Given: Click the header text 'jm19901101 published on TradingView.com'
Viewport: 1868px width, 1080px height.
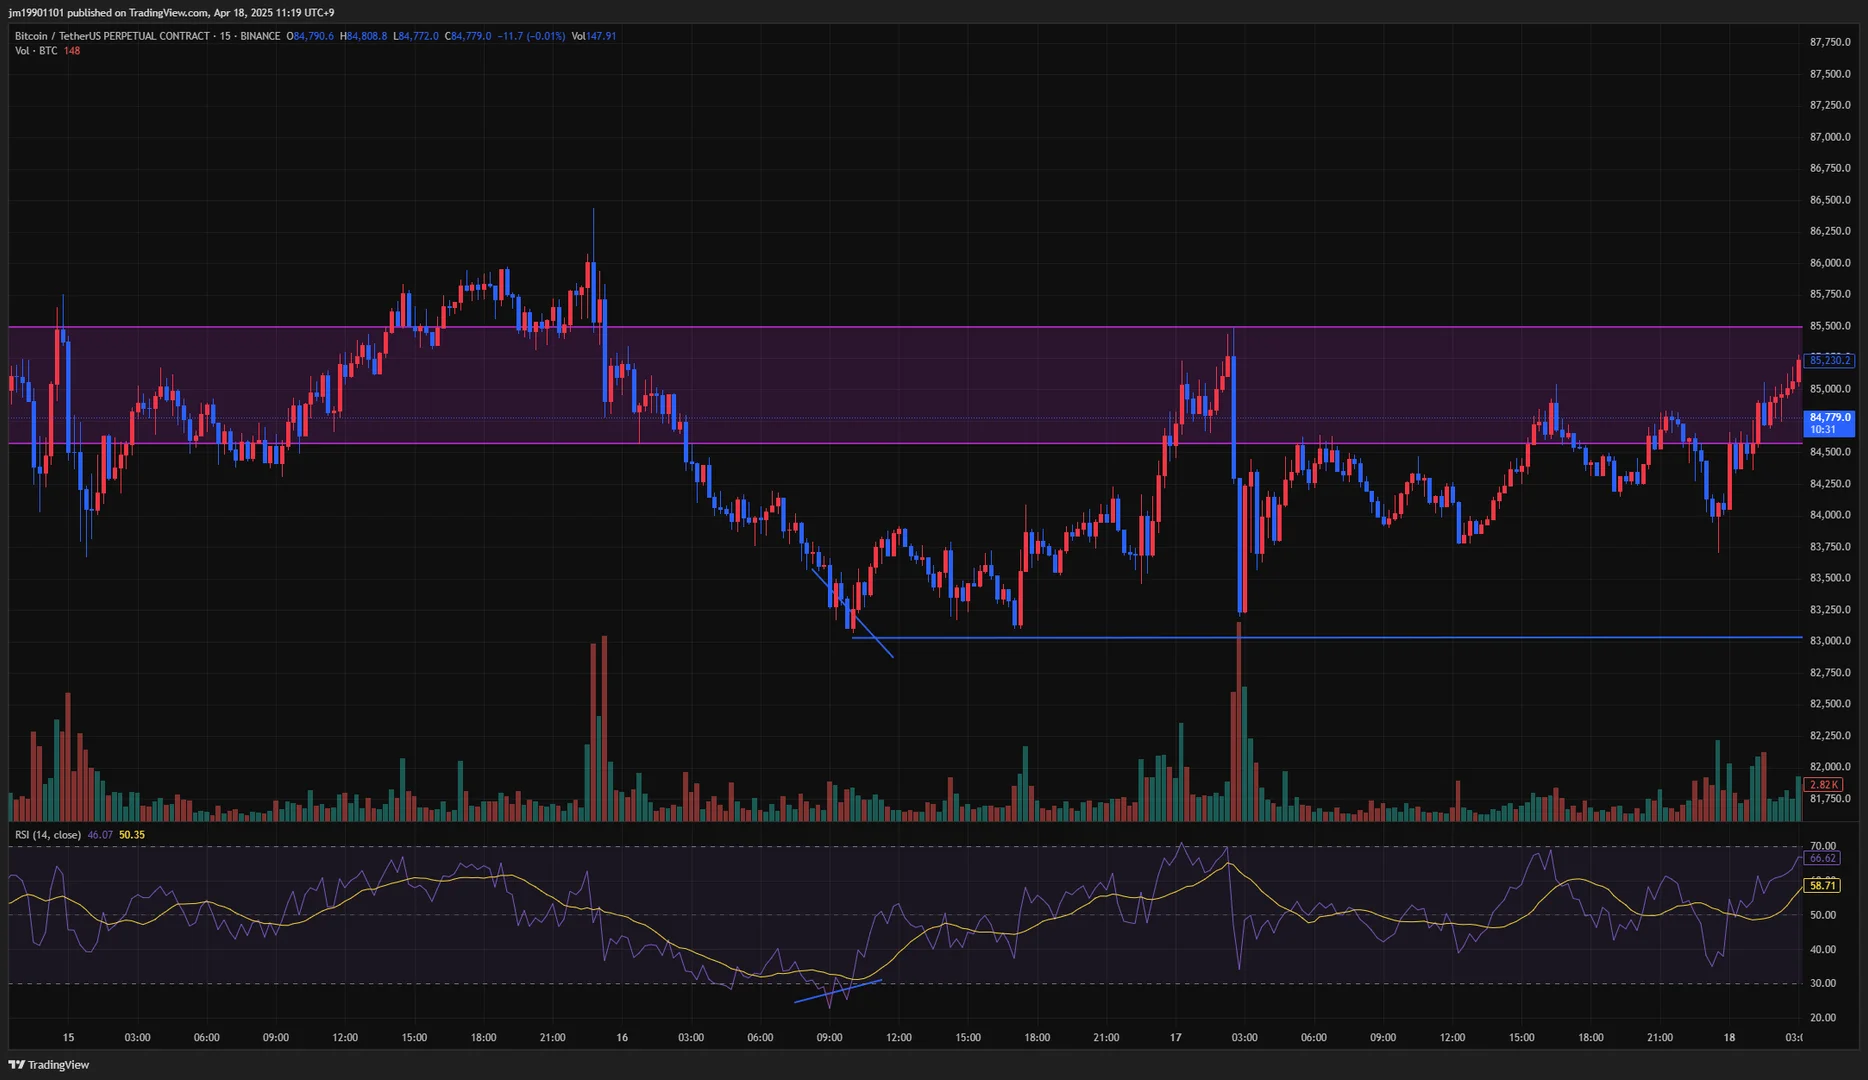Looking at the screenshot, I should [108, 13].
